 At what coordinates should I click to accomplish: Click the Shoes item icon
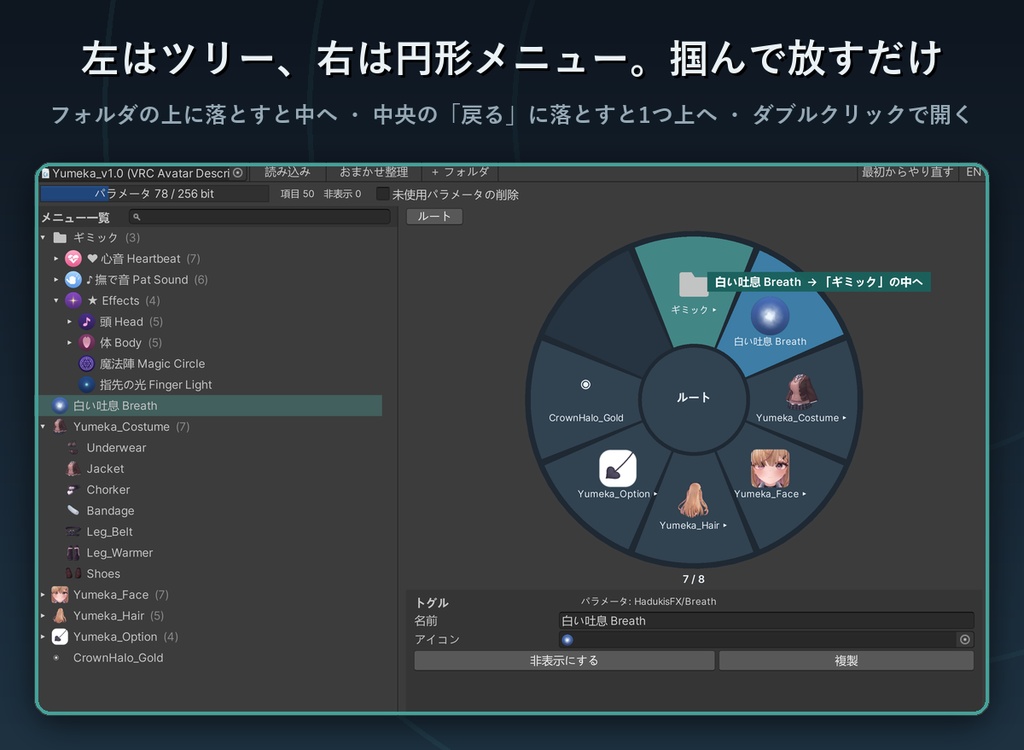(x=73, y=574)
